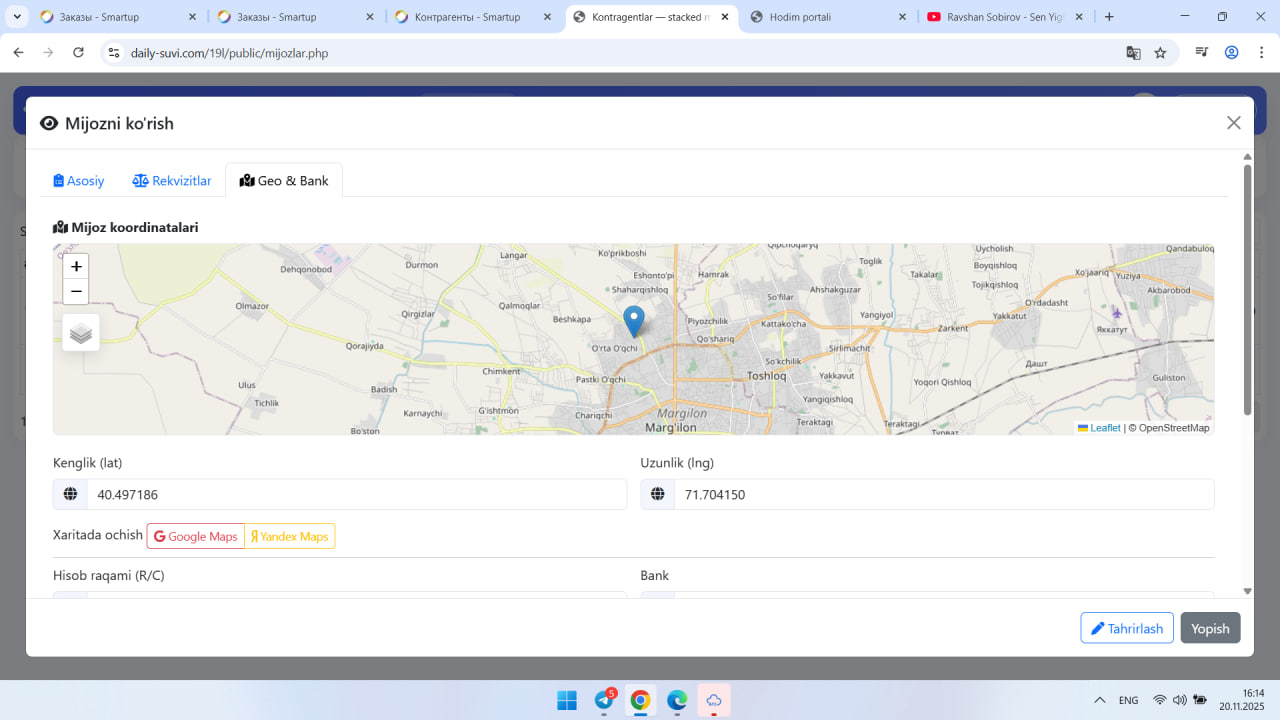
Task: Open location in Google Maps
Action: point(196,537)
